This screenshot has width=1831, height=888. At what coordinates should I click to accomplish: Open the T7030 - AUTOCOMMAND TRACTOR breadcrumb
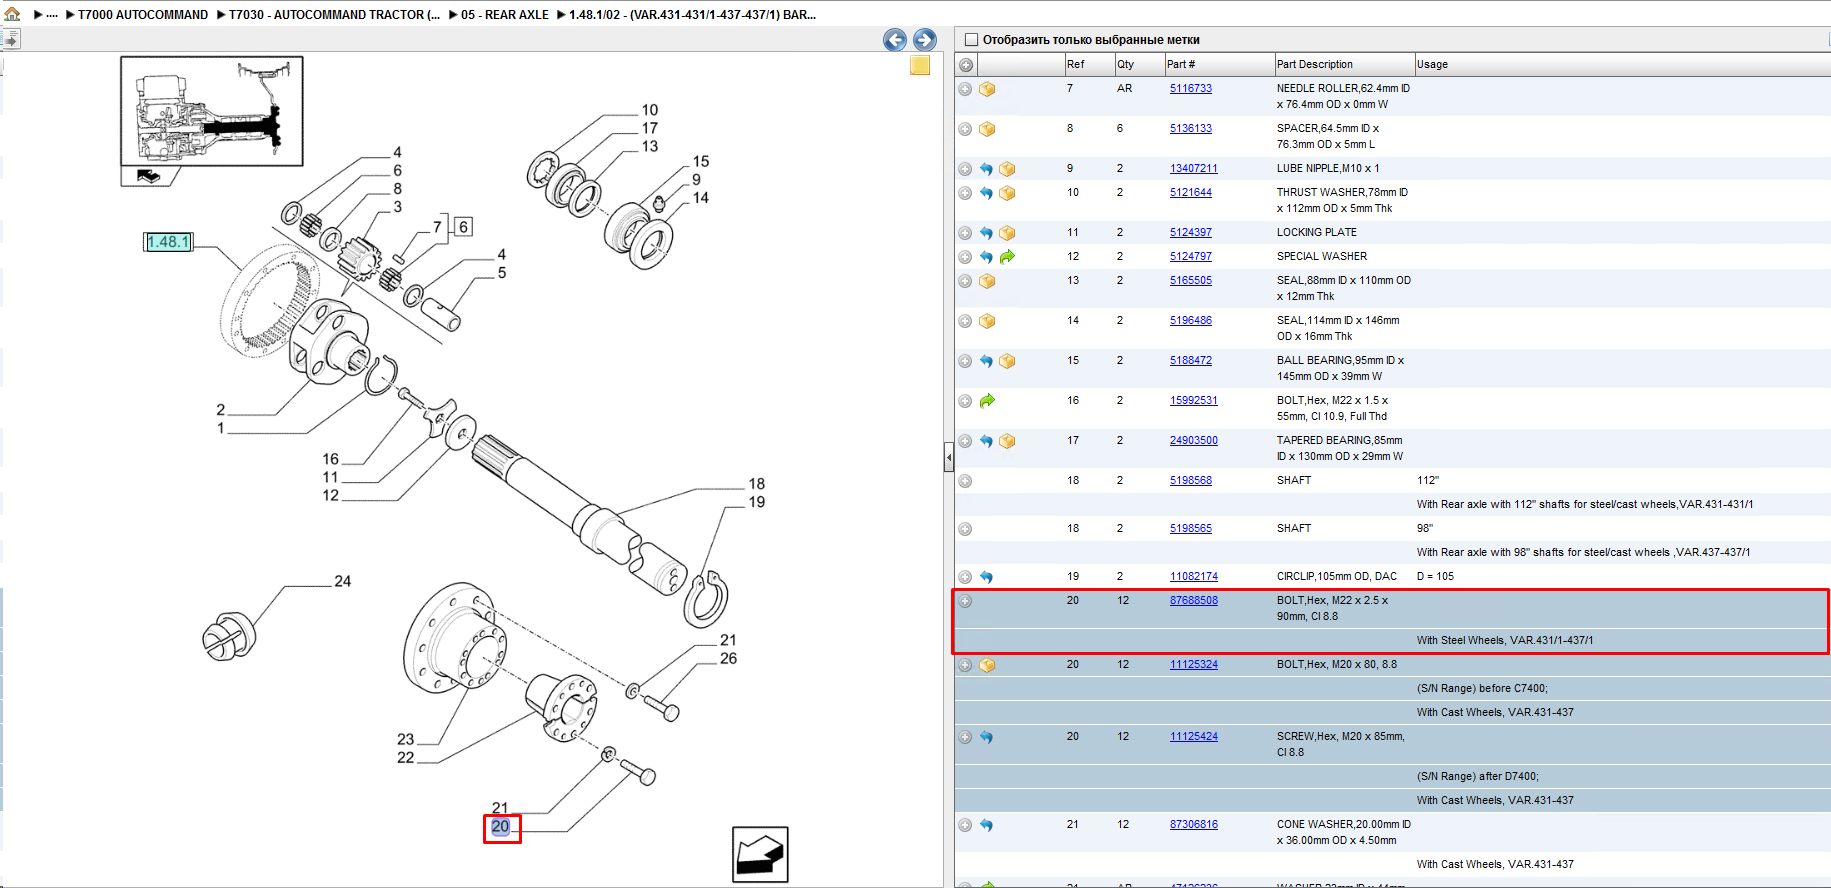(x=334, y=15)
